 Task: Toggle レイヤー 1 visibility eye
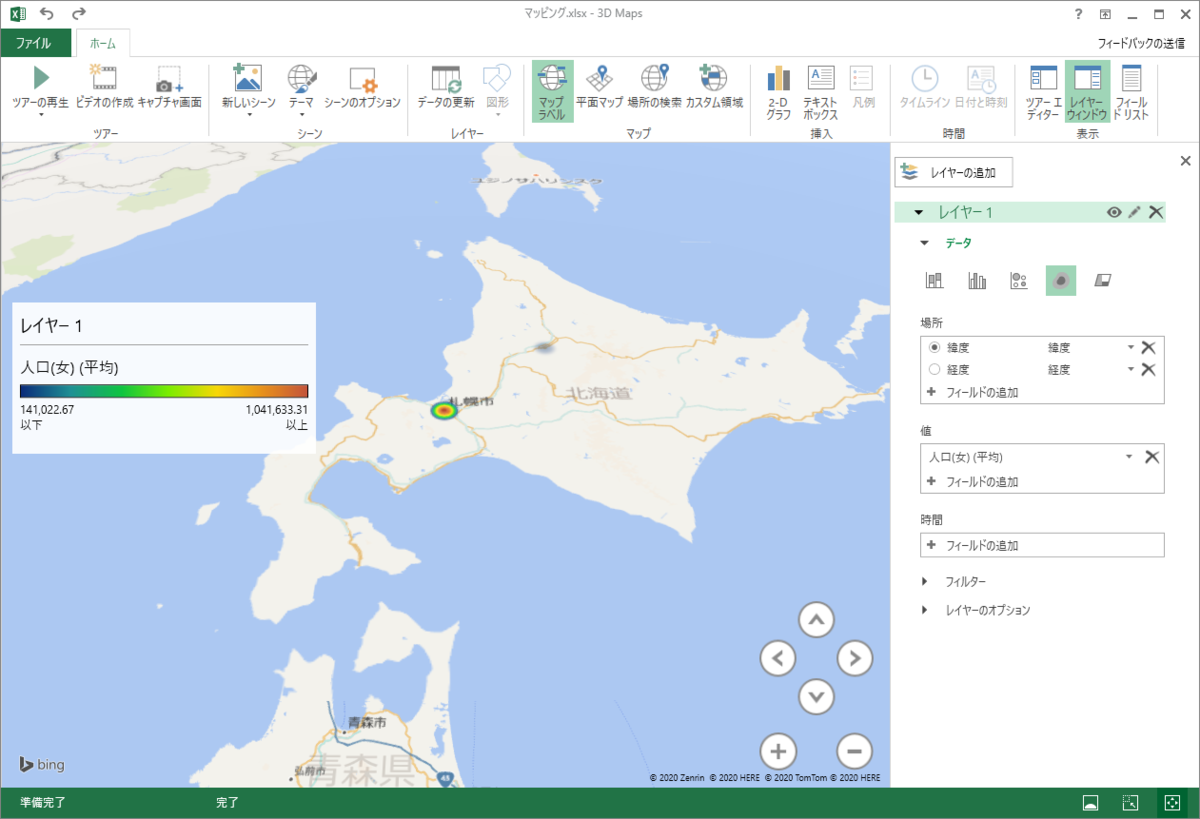click(1113, 212)
